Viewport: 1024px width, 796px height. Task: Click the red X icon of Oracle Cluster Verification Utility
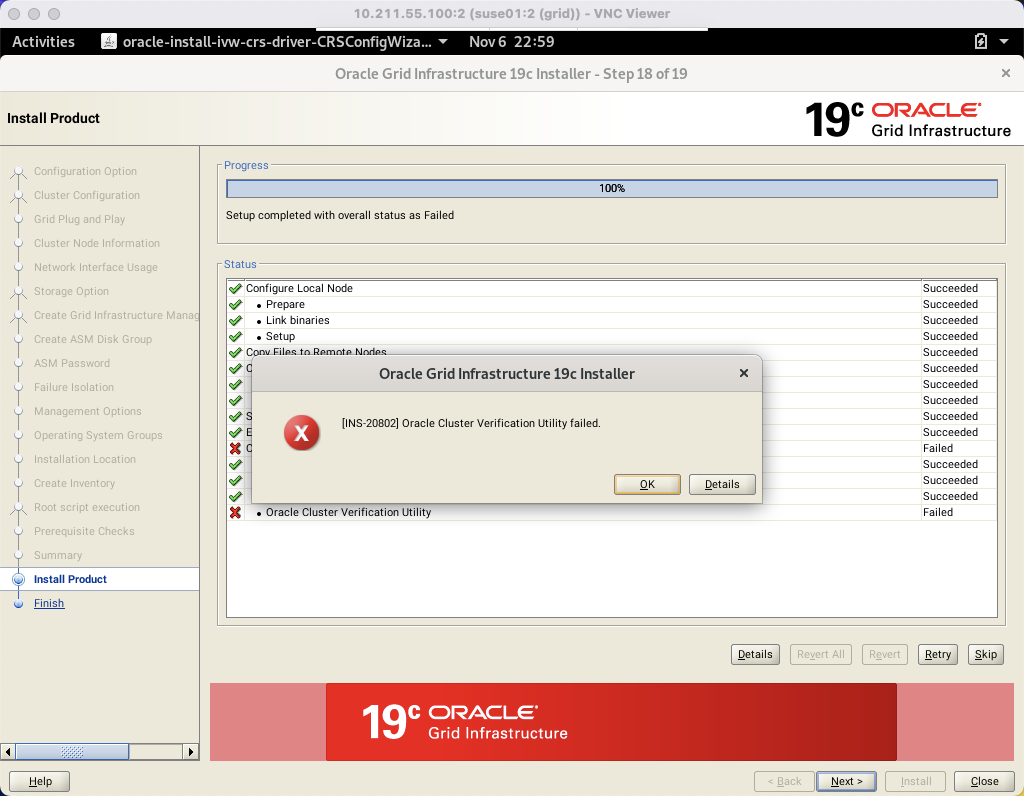tap(235, 513)
